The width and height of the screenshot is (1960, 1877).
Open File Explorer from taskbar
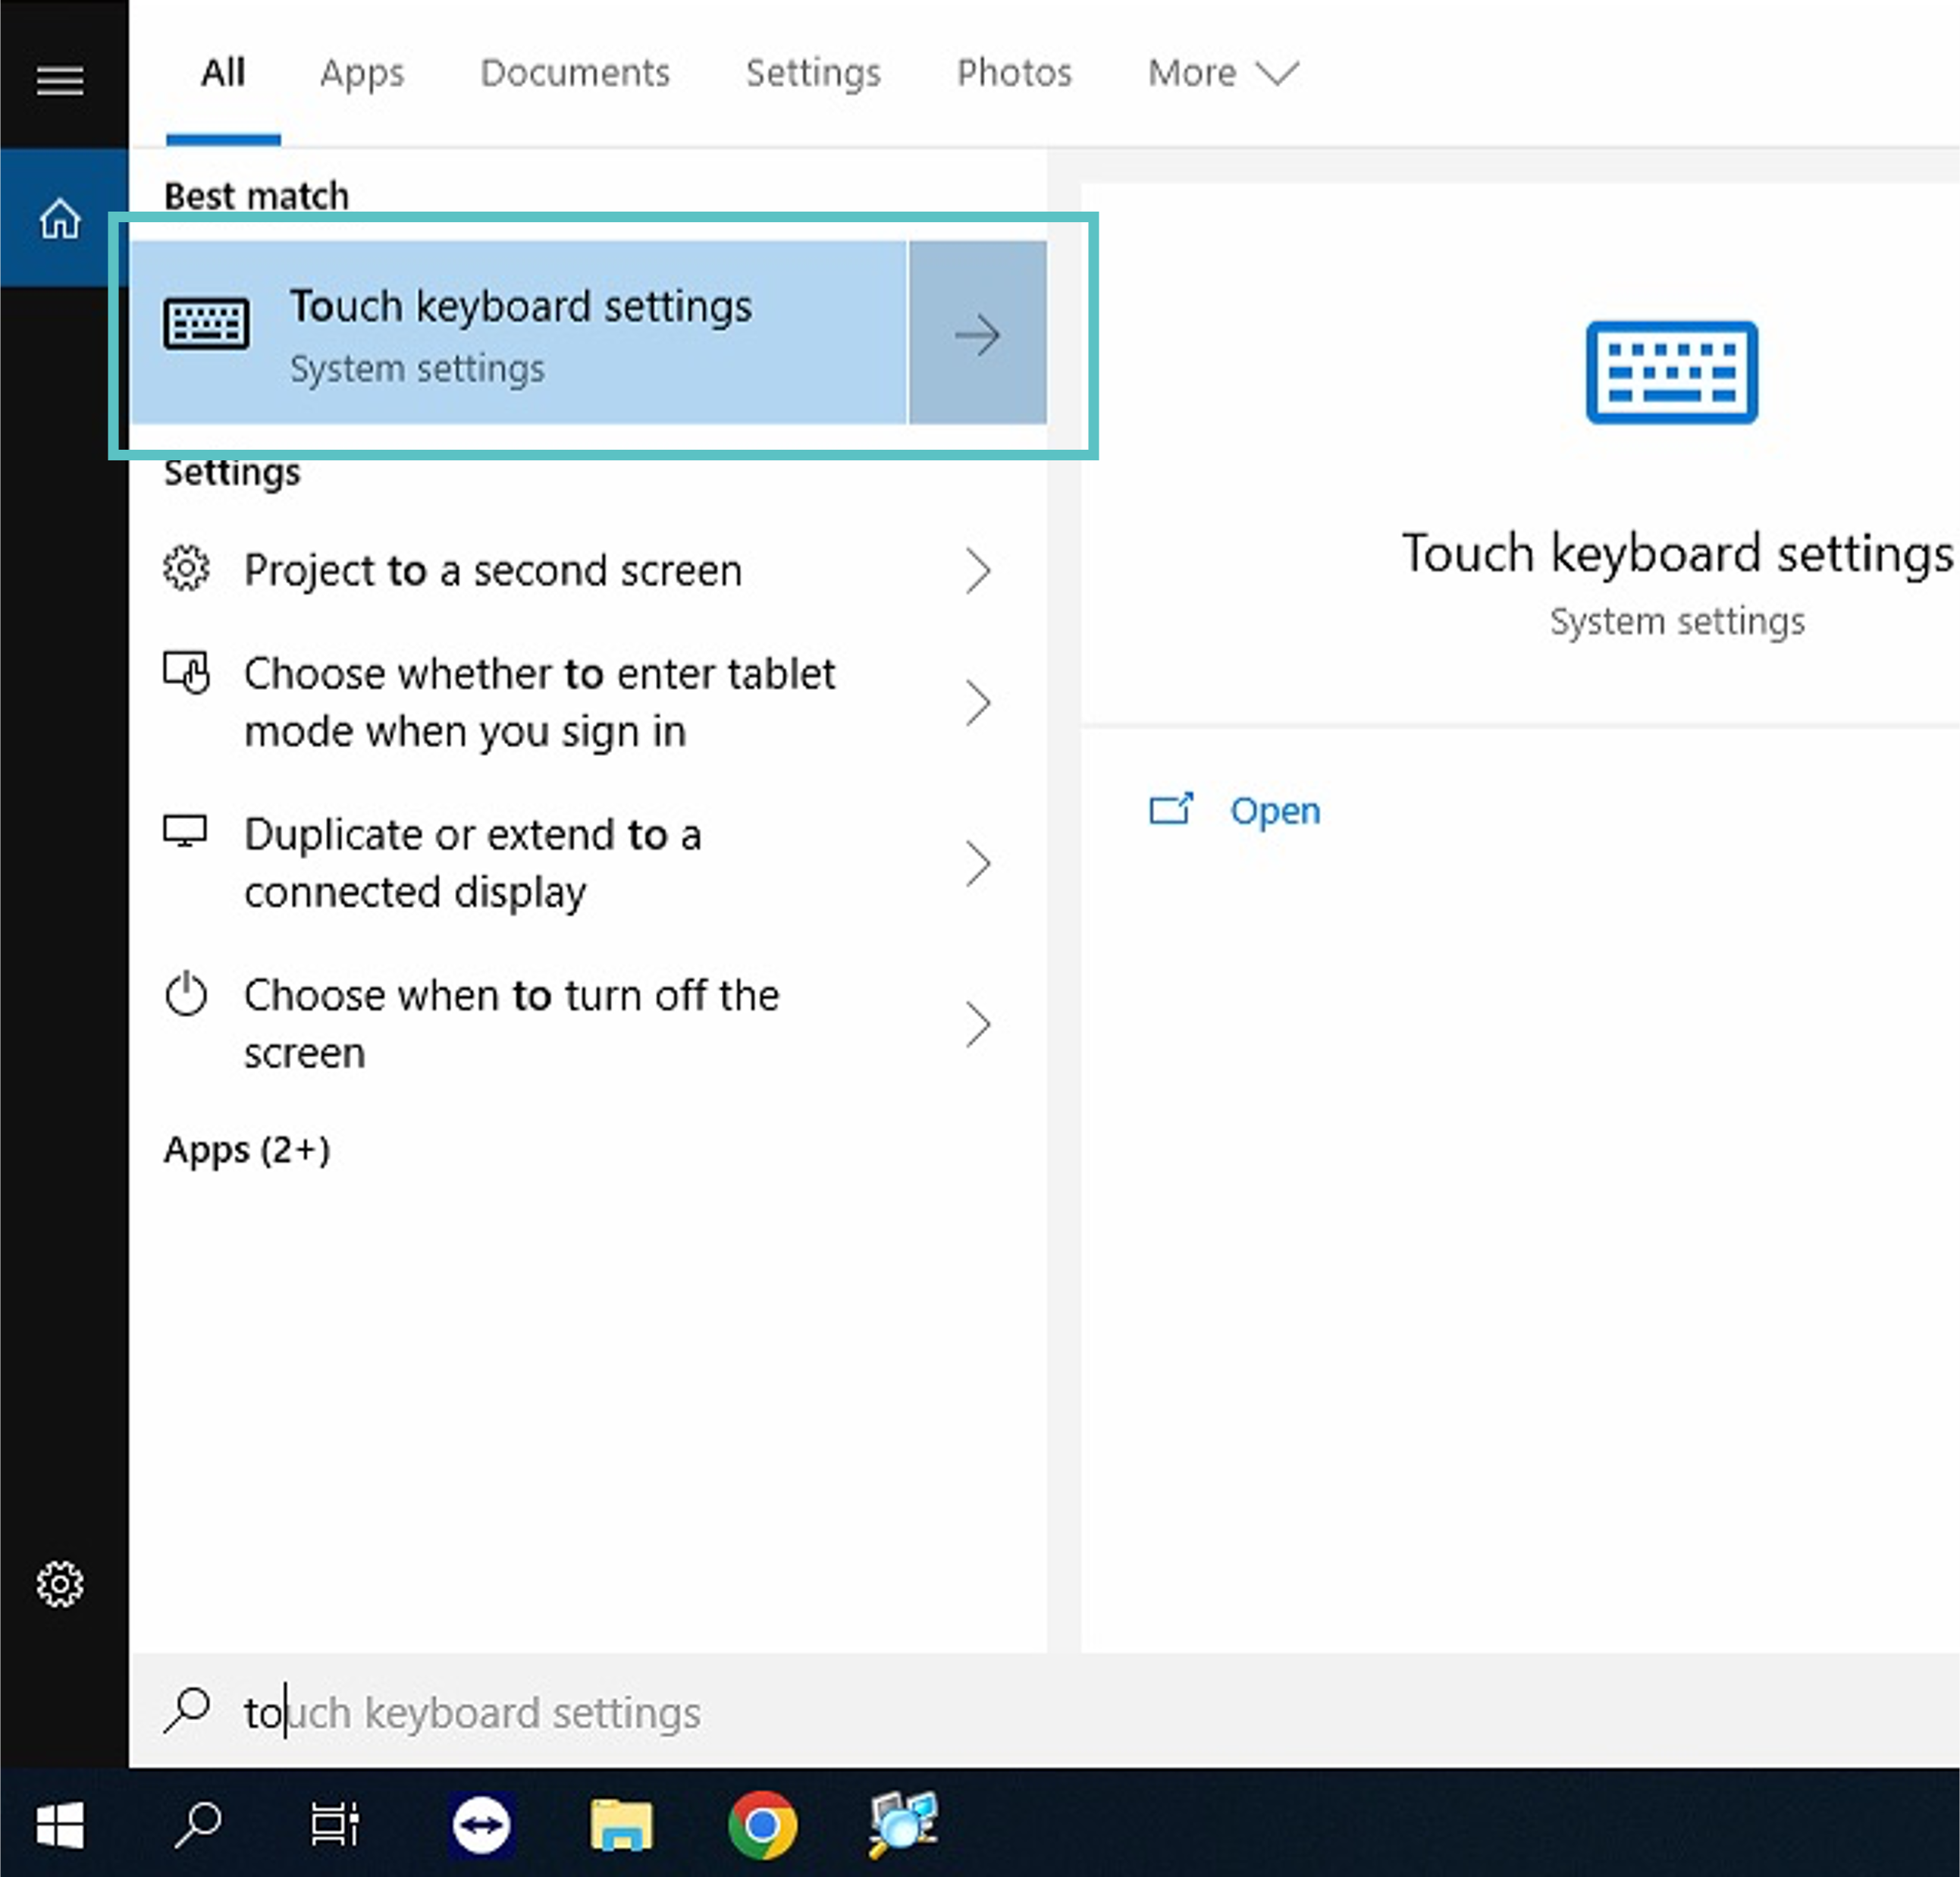point(621,1826)
